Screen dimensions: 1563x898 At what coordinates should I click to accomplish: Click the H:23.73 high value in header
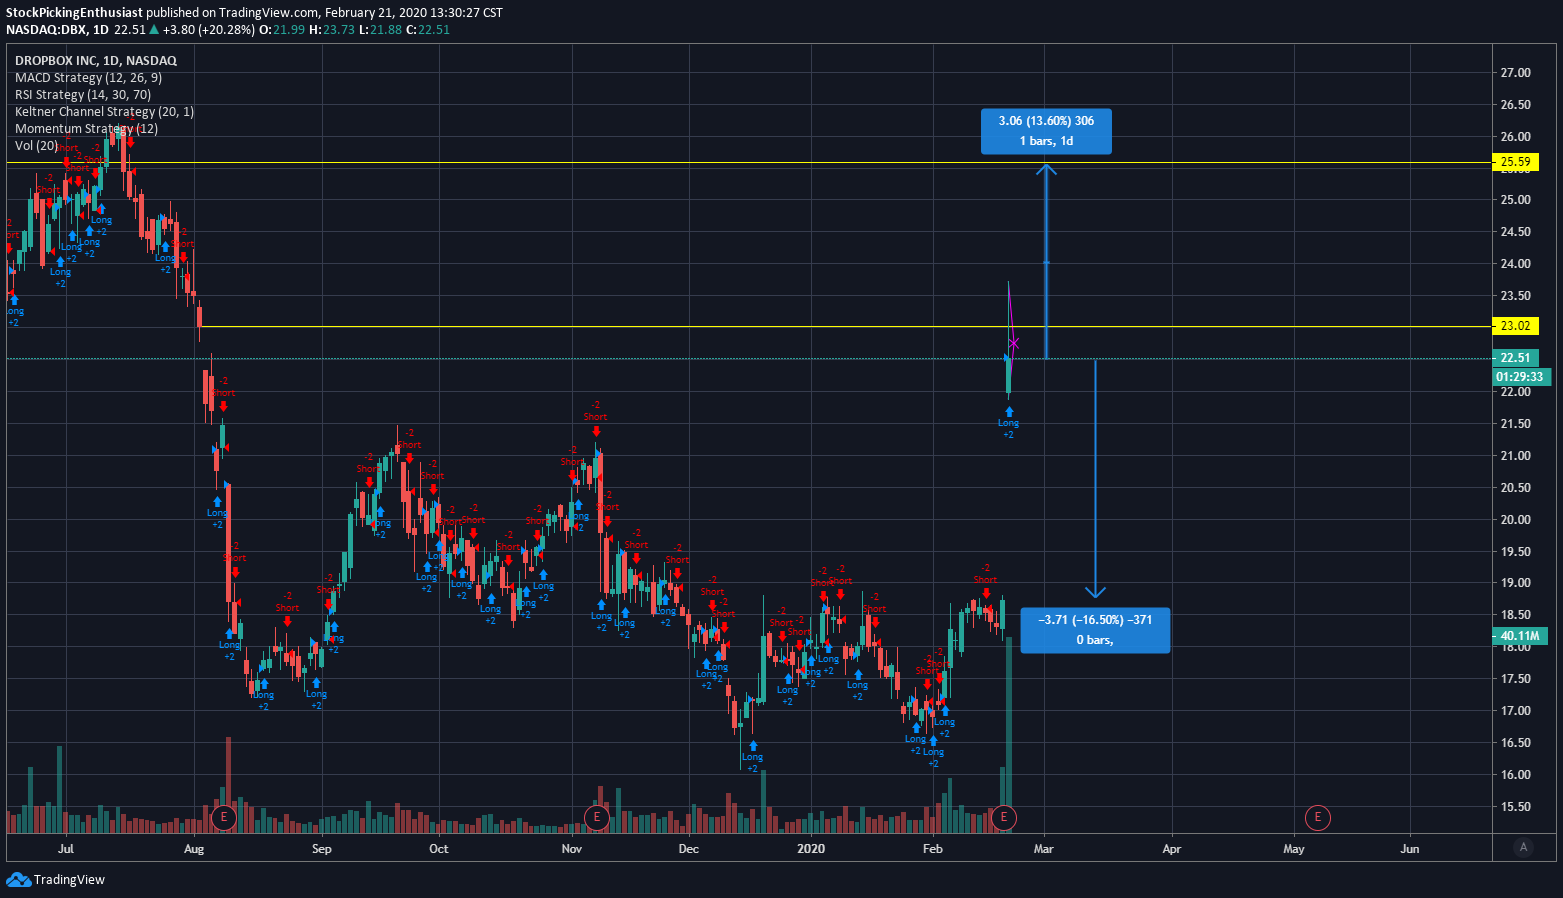331,29
